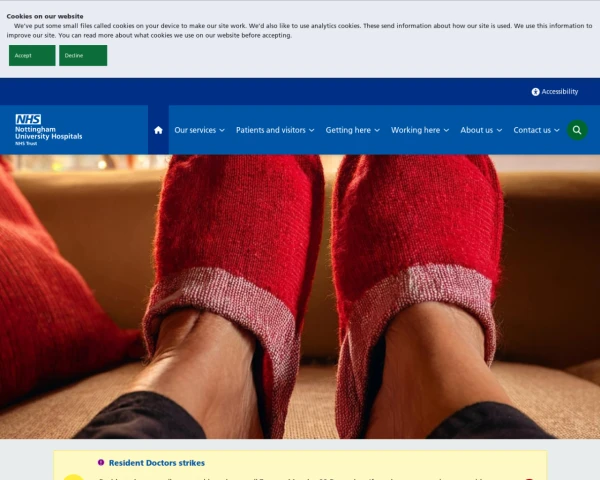The image size is (600, 480).
Task: Click the Contact us chevron arrow
Action: tap(557, 130)
